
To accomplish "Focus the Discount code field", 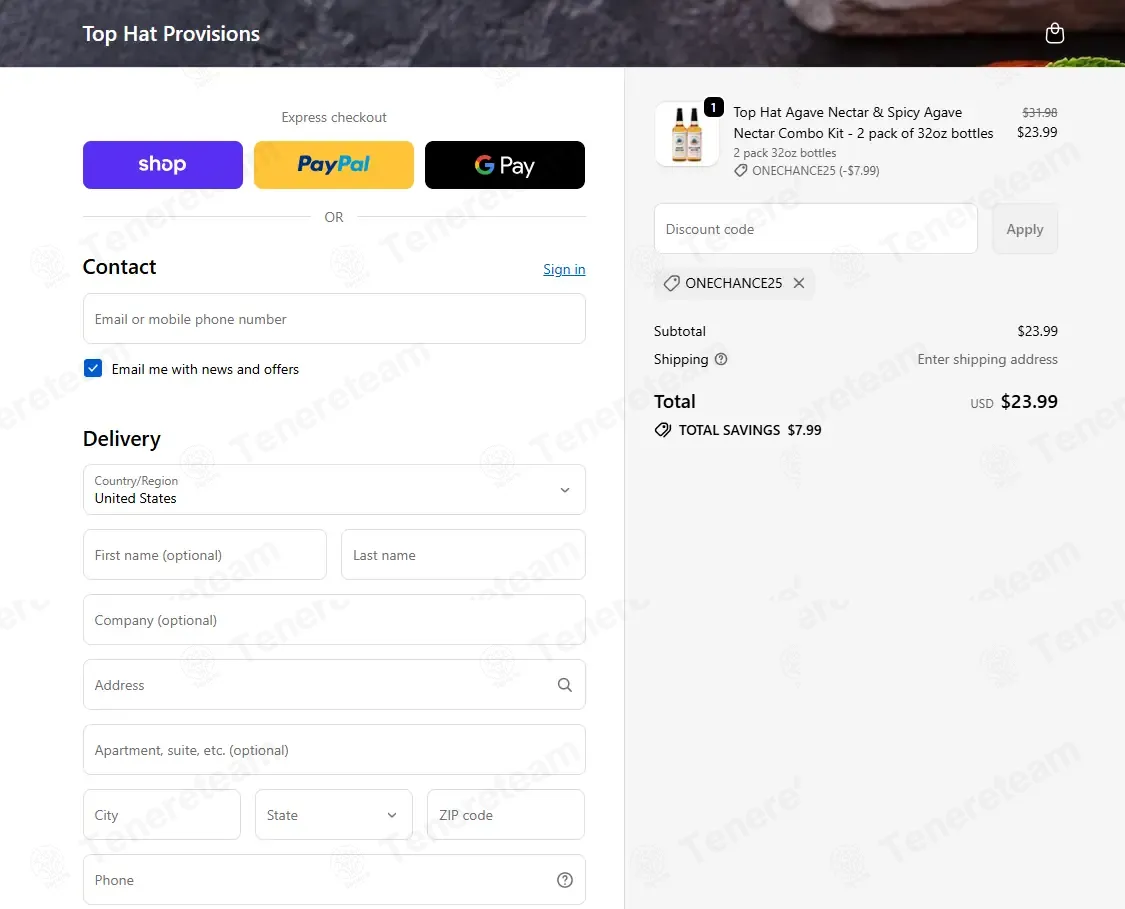I will [x=815, y=229].
